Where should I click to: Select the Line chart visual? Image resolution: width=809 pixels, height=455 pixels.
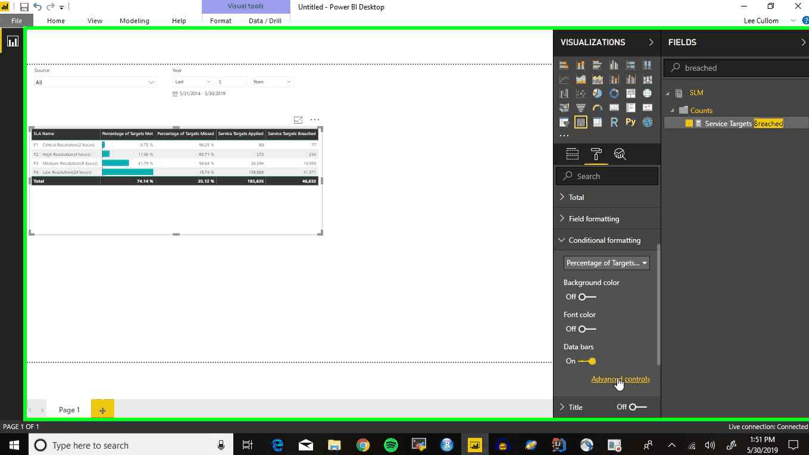tap(564, 79)
